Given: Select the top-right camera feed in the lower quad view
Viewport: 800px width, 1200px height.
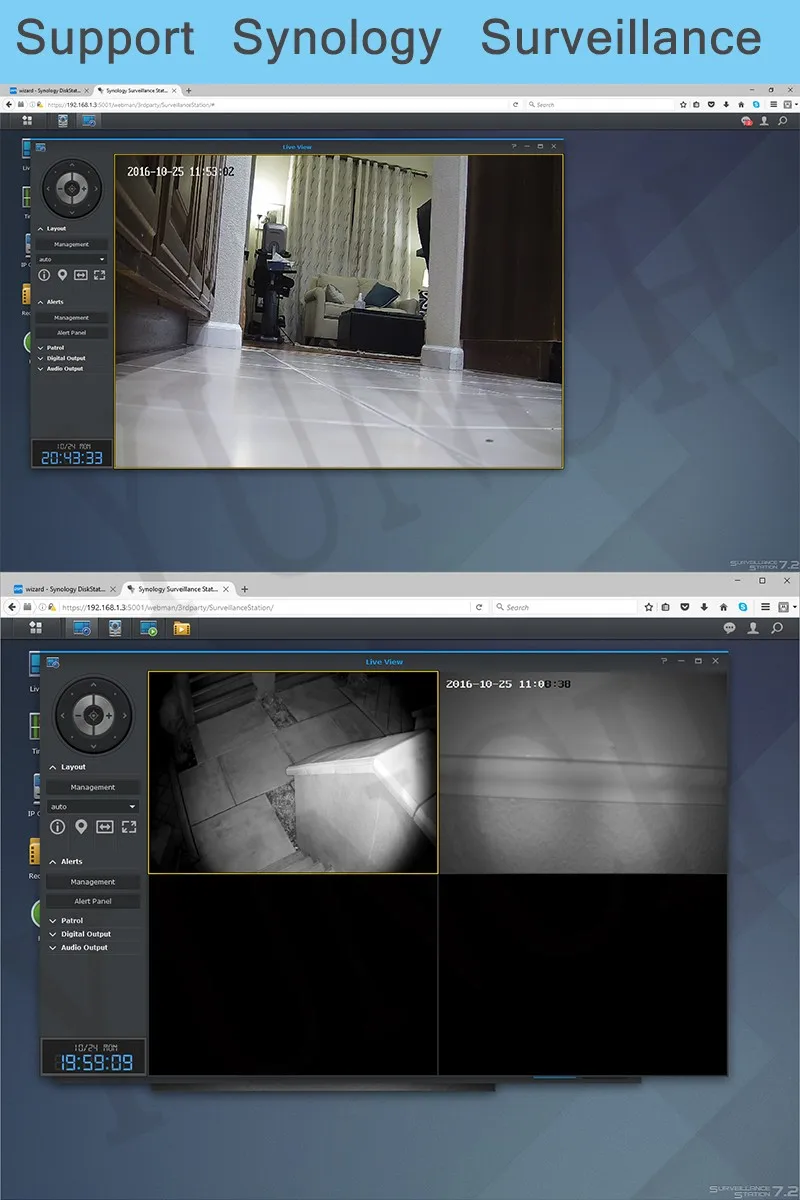Looking at the screenshot, I should pos(582,772).
